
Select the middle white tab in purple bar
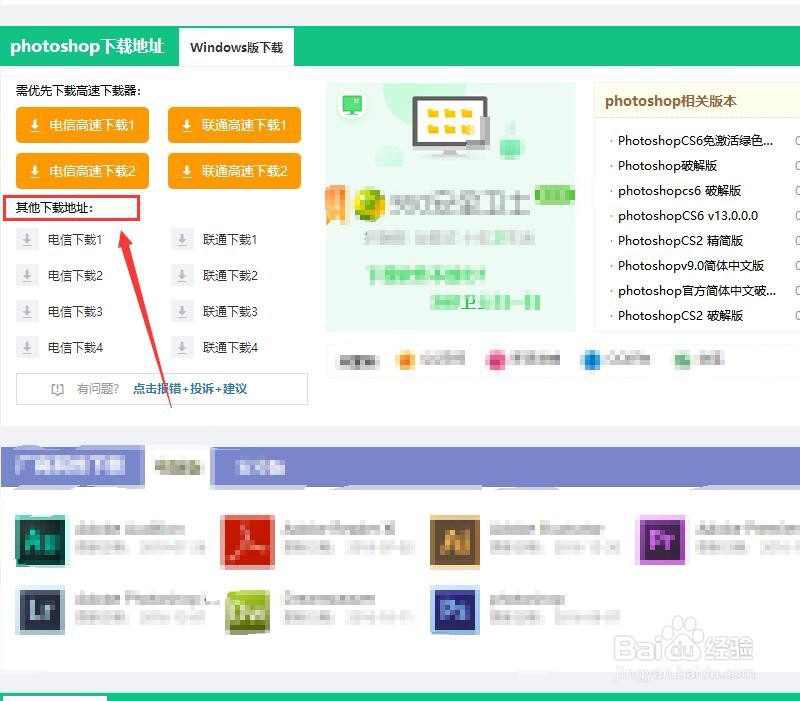point(178,466)
